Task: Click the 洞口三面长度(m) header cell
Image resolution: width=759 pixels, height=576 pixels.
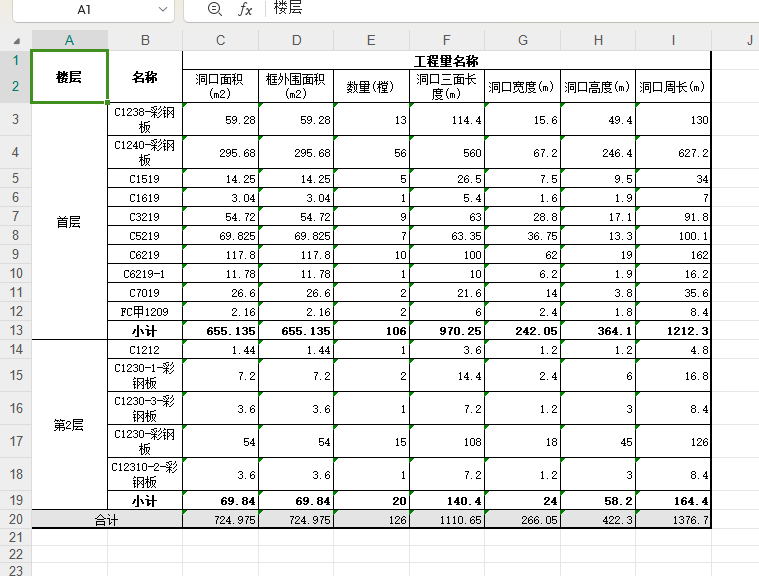Action: (x=446, y=86)
